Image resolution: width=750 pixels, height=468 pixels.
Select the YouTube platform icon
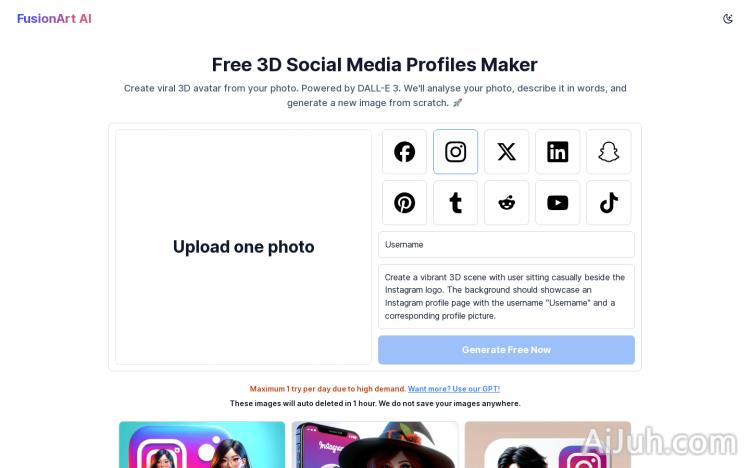(x=558, y=203)
